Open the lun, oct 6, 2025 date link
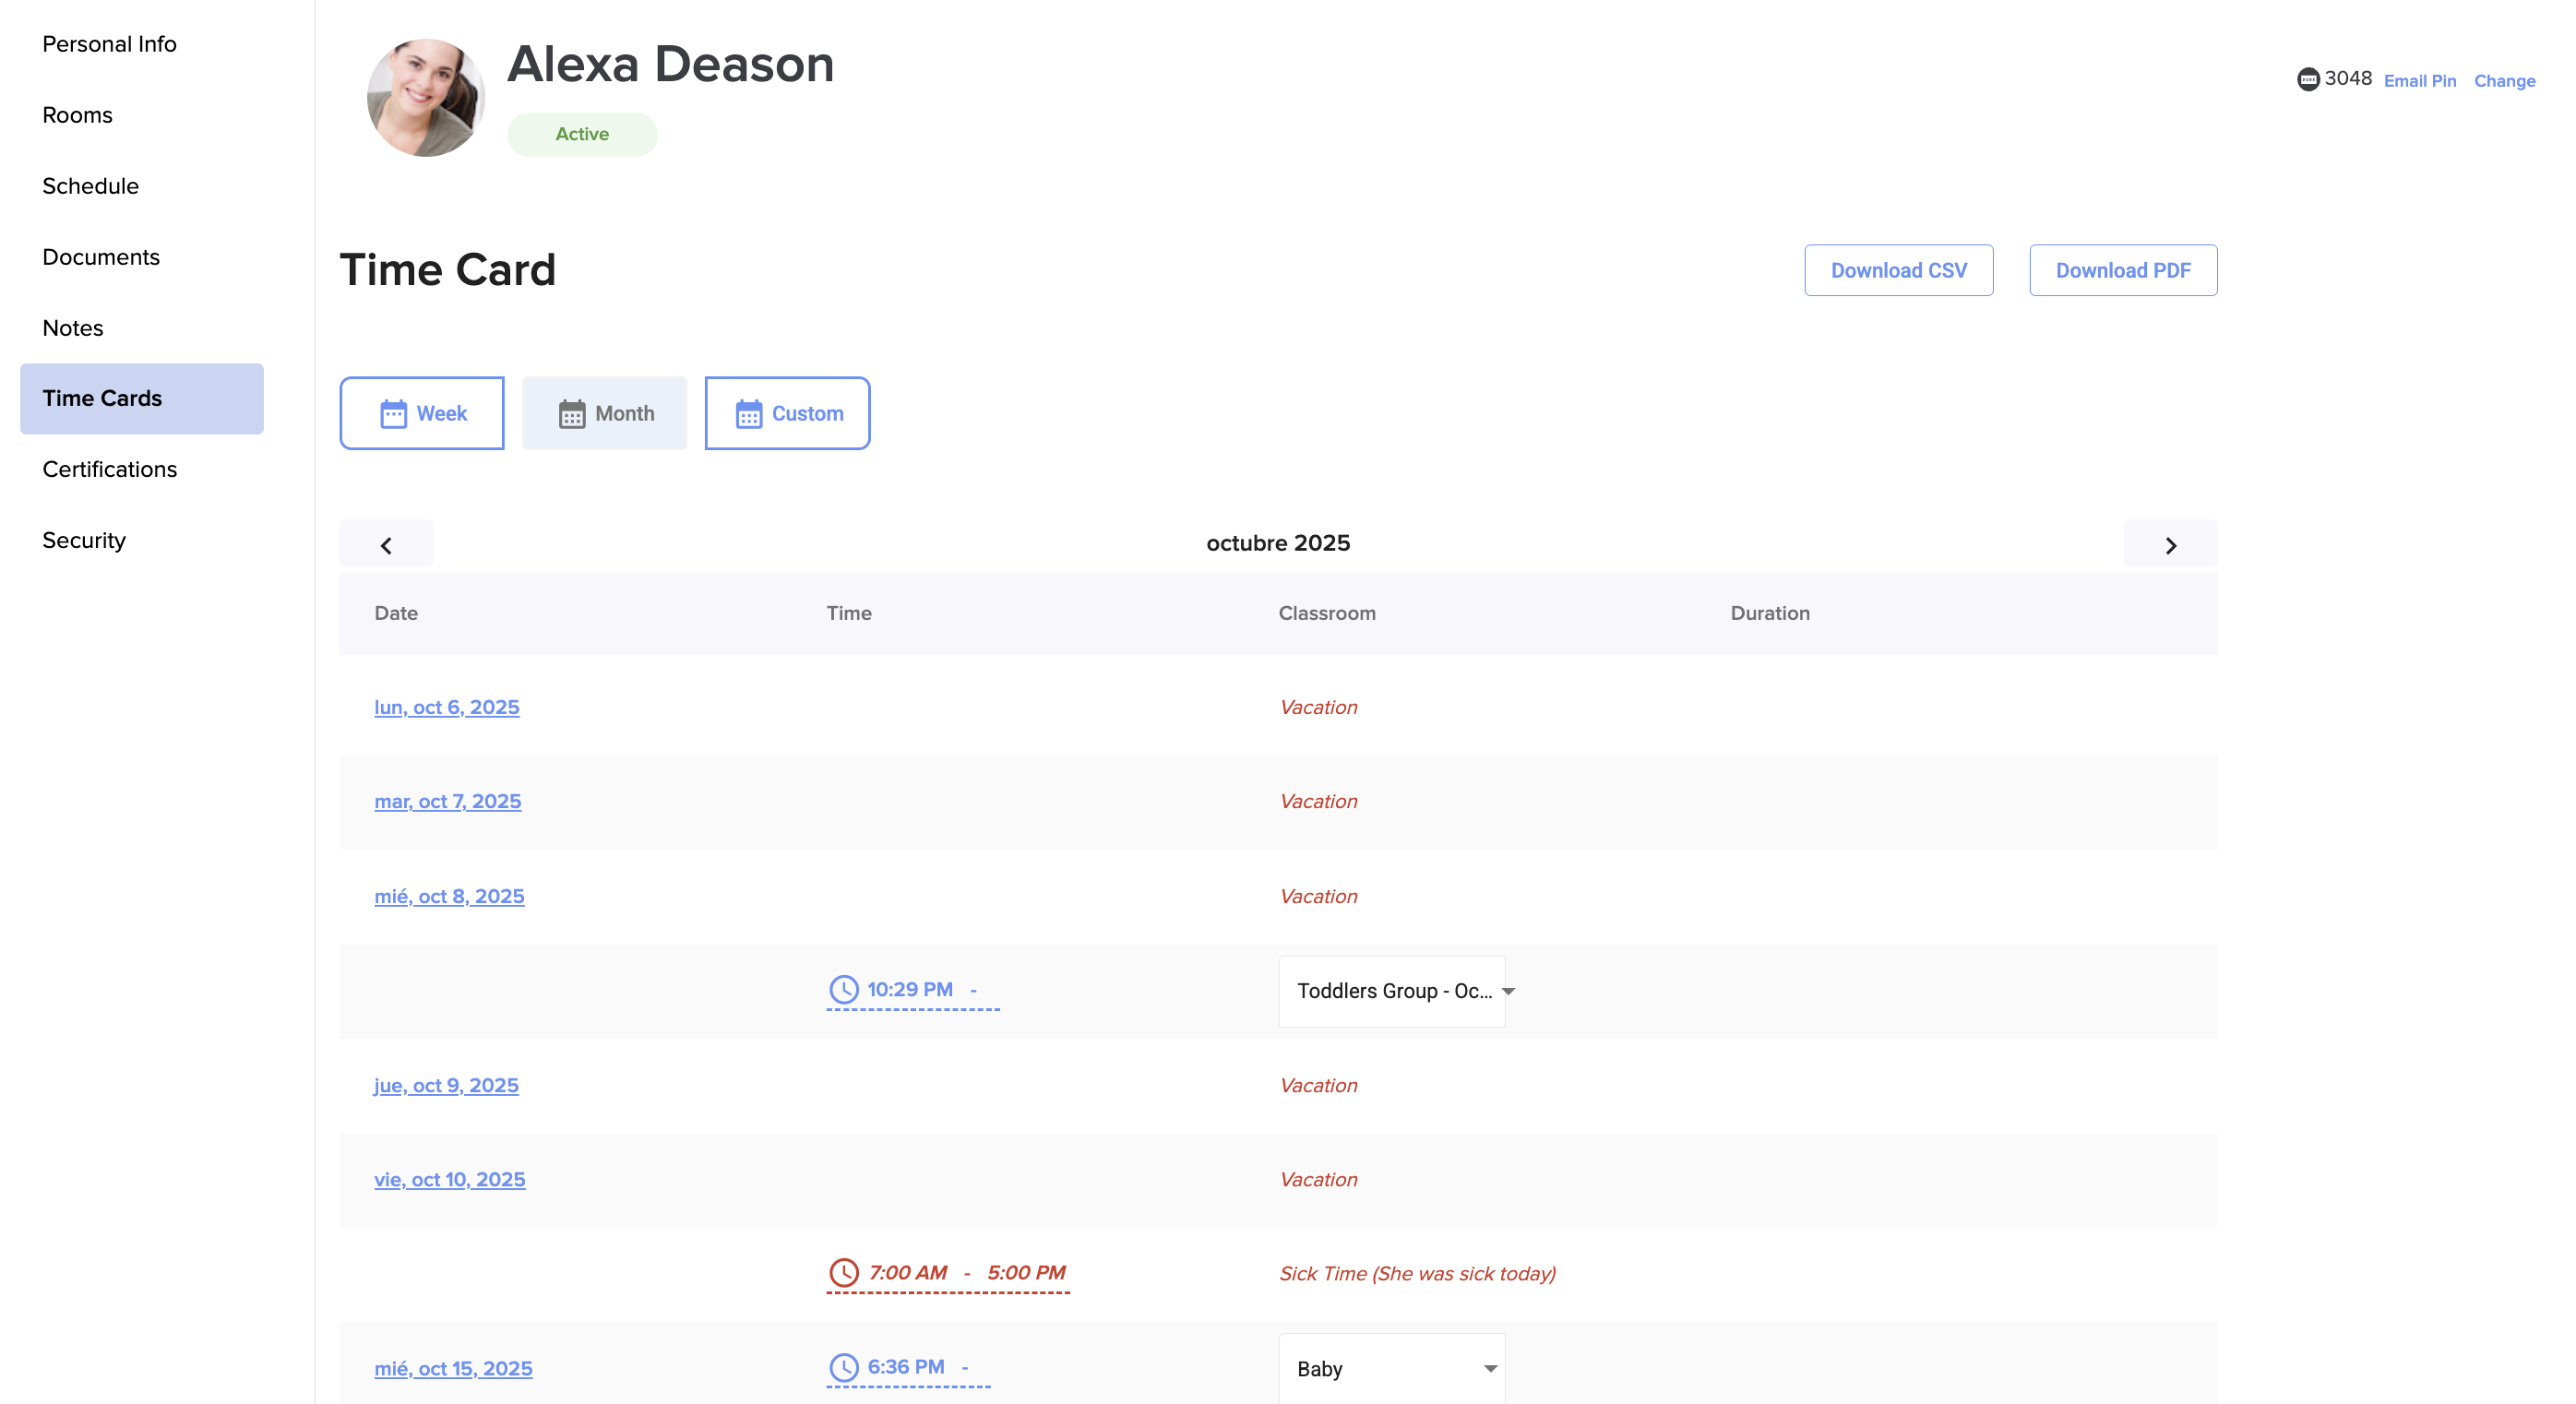The image size is (2576, 1404). [x=446, y=707]
